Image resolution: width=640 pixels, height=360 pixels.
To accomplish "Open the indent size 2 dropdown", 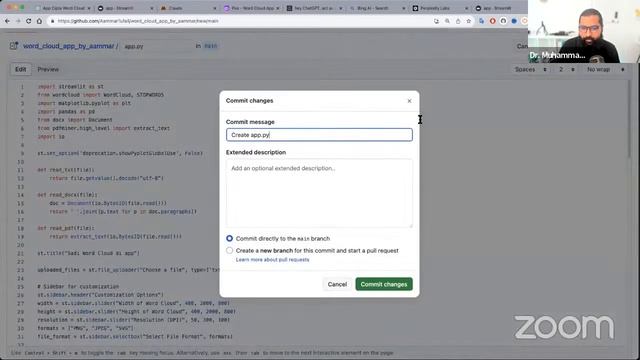I will pos(567,69).
